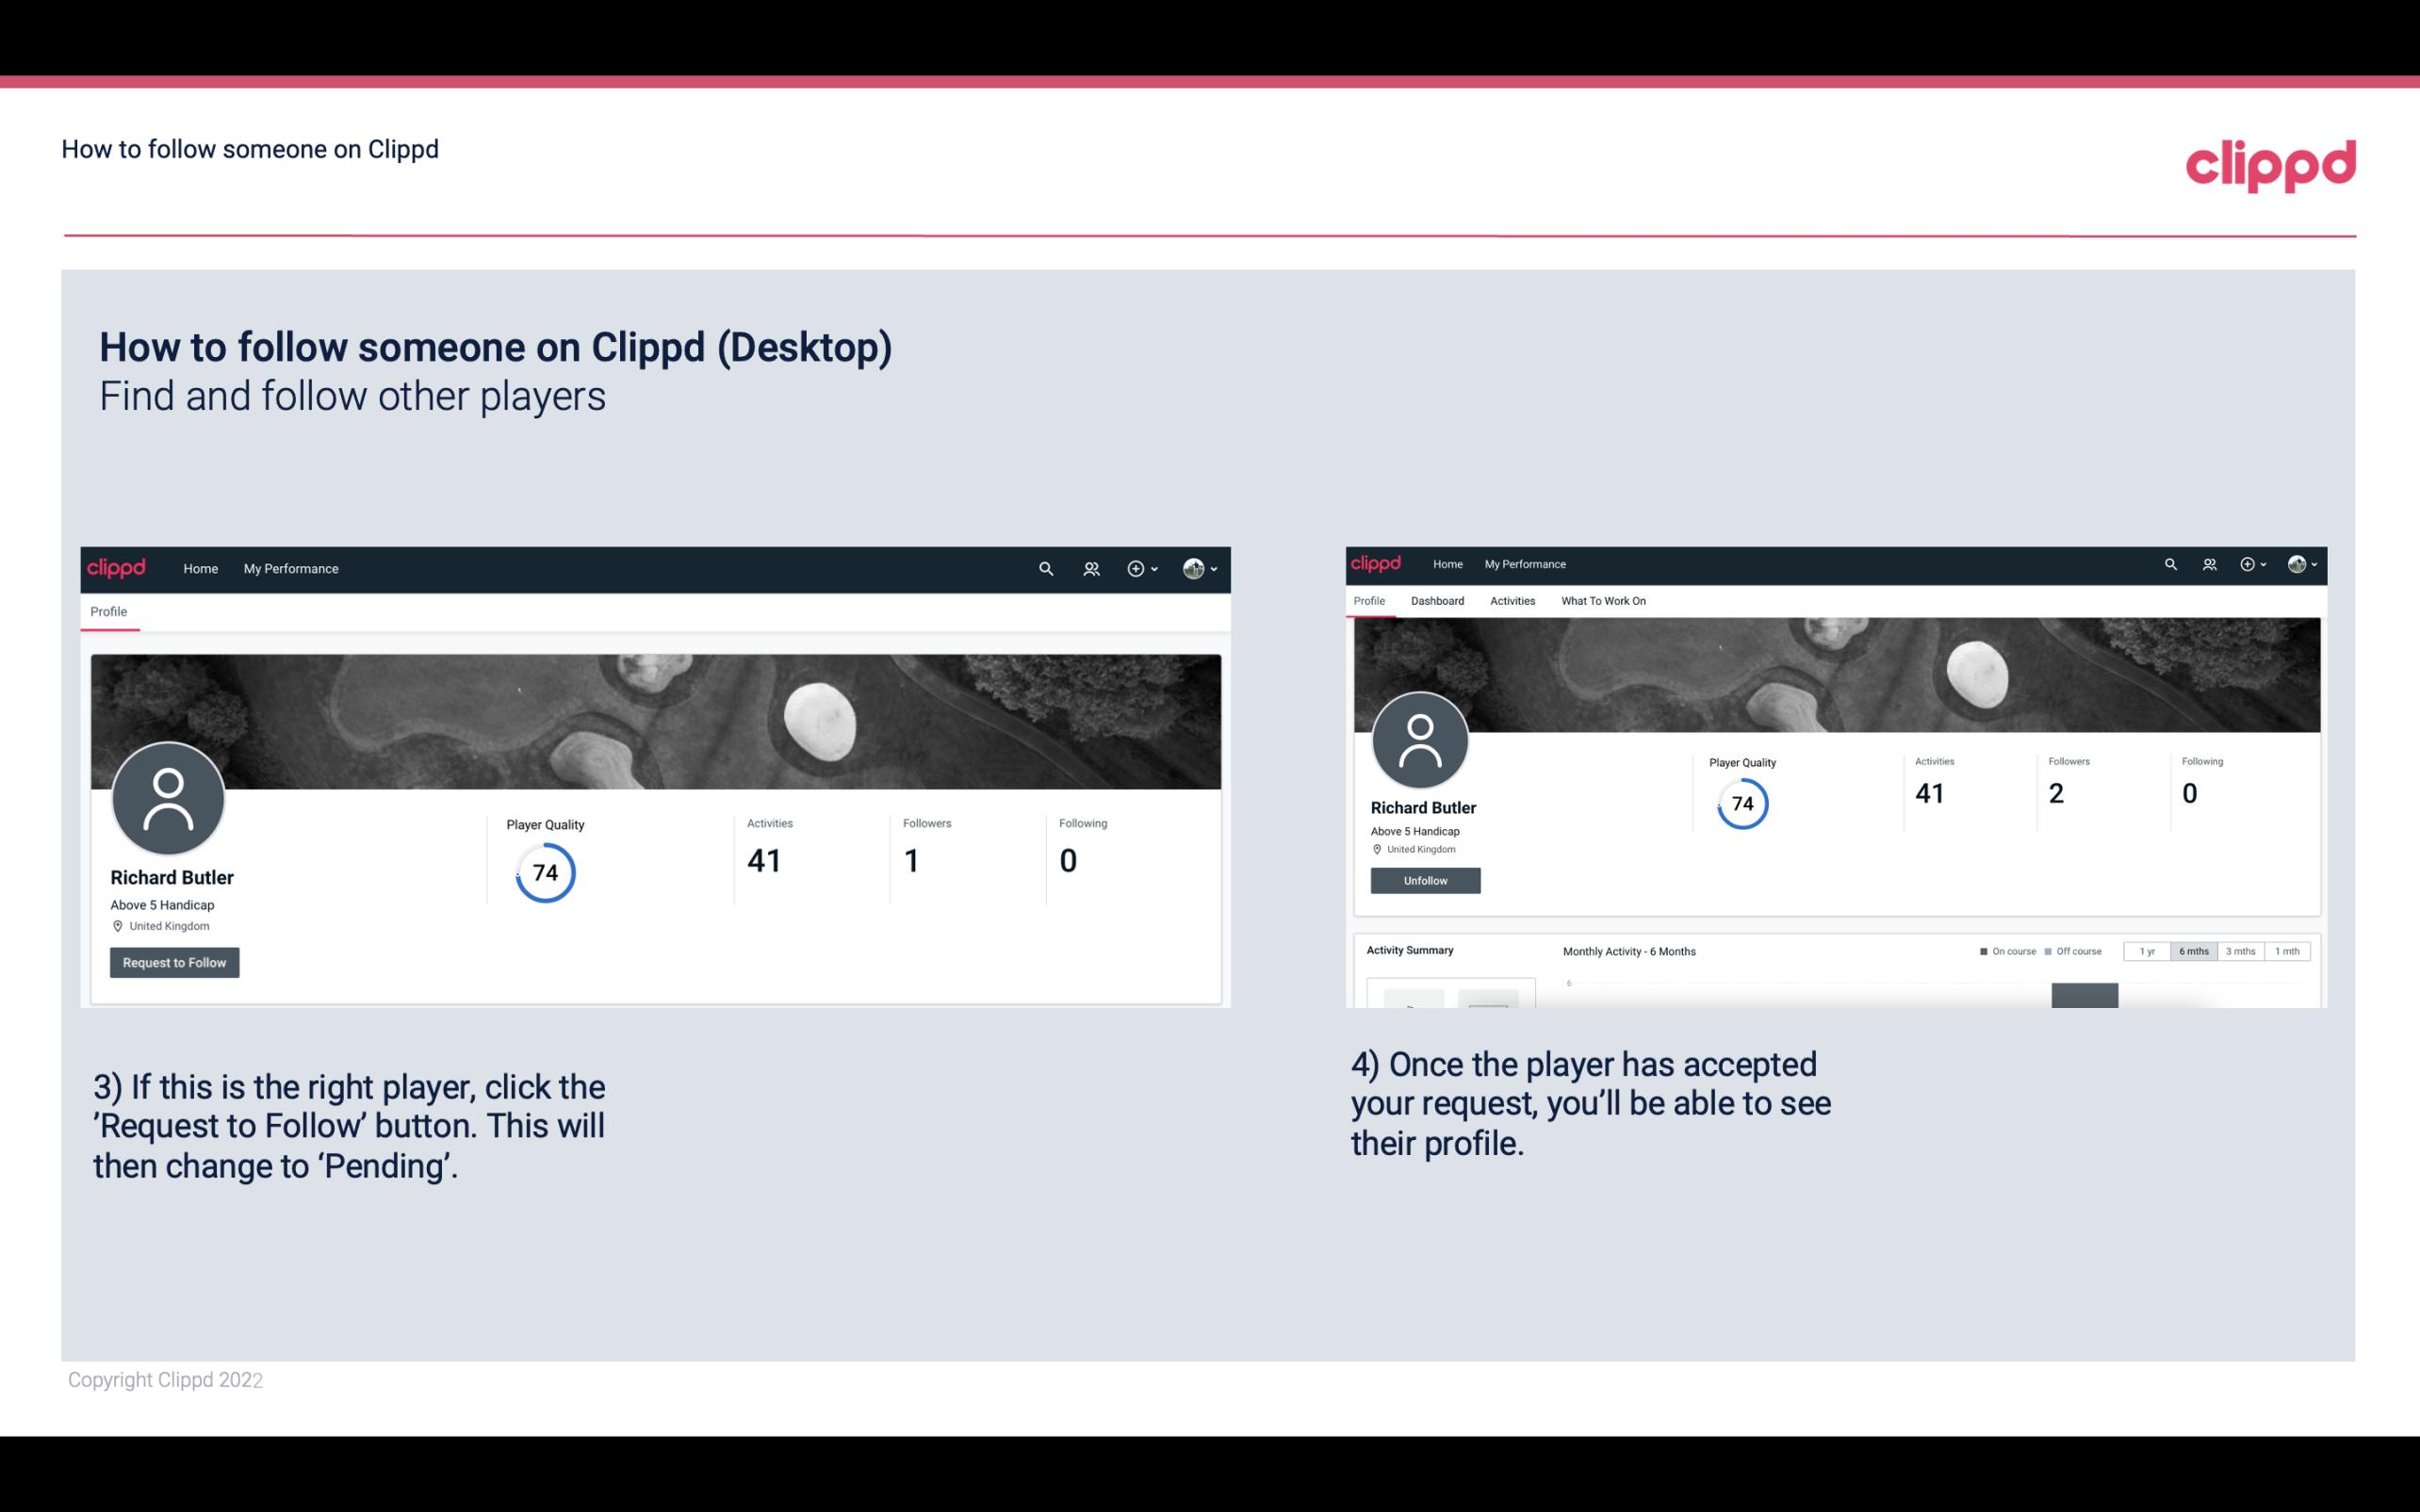The width and height of the screenshot is (2420, 1512).
Task: Click the search icon in the top navbar
Action: 1043,568
